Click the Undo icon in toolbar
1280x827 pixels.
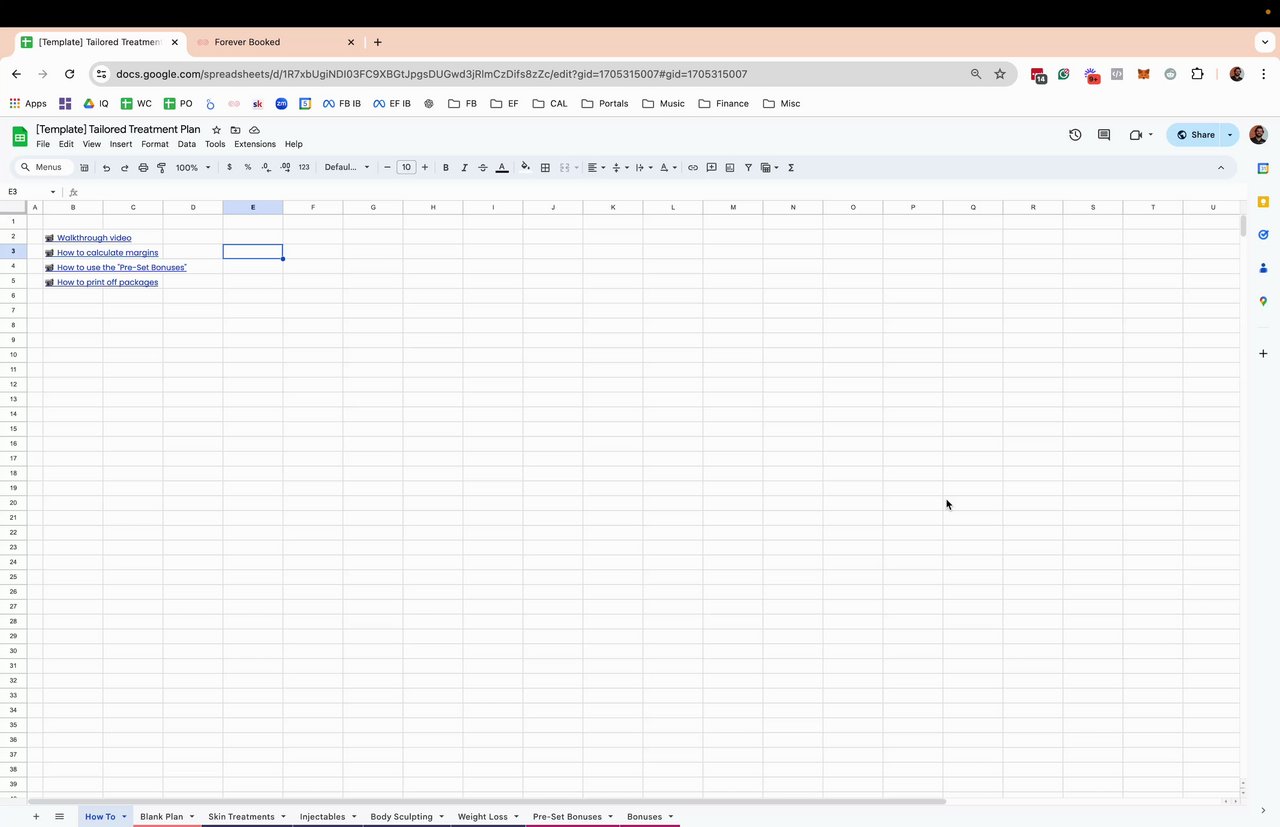[106, 168]
